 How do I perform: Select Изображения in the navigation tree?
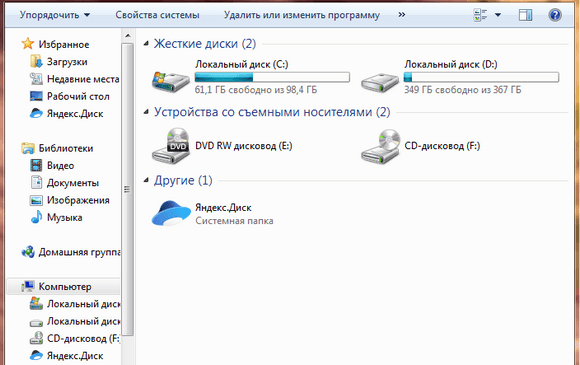78,200
